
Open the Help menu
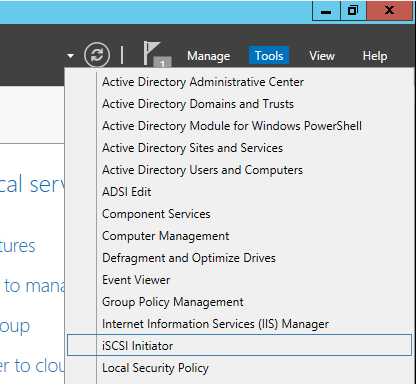pos(375,56)
